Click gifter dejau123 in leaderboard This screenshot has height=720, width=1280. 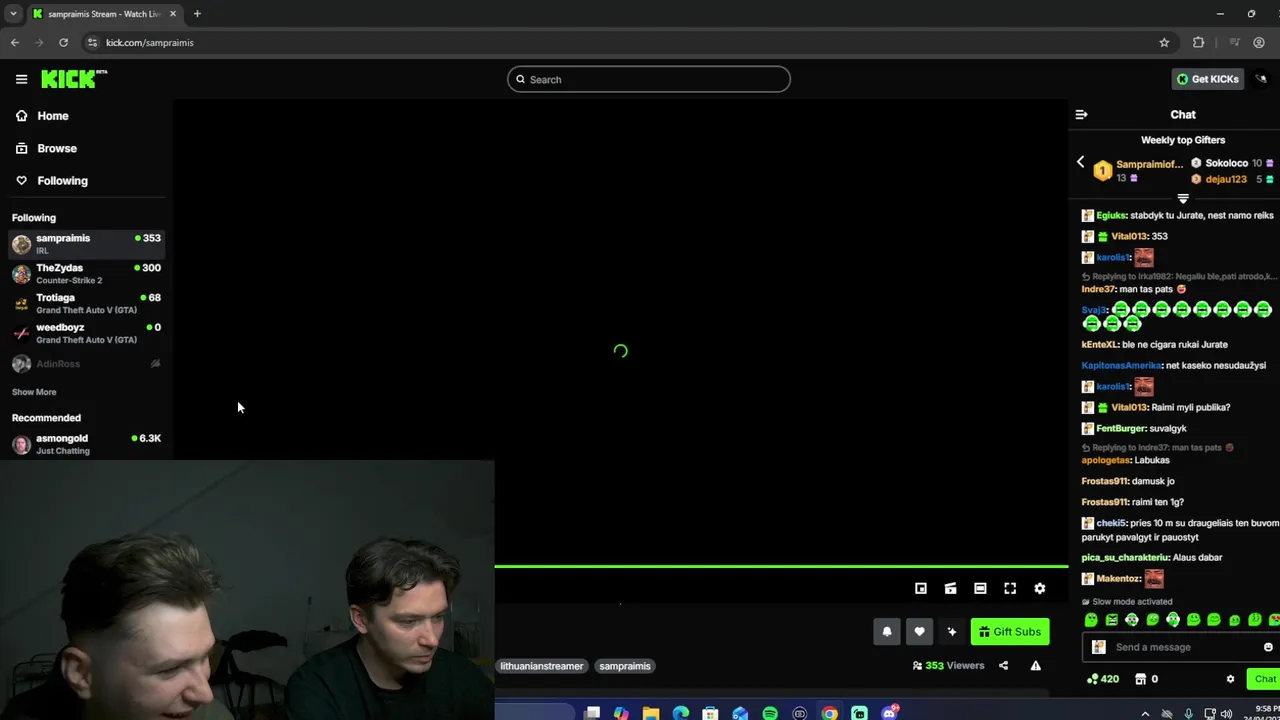click(x=1225, y=179)
